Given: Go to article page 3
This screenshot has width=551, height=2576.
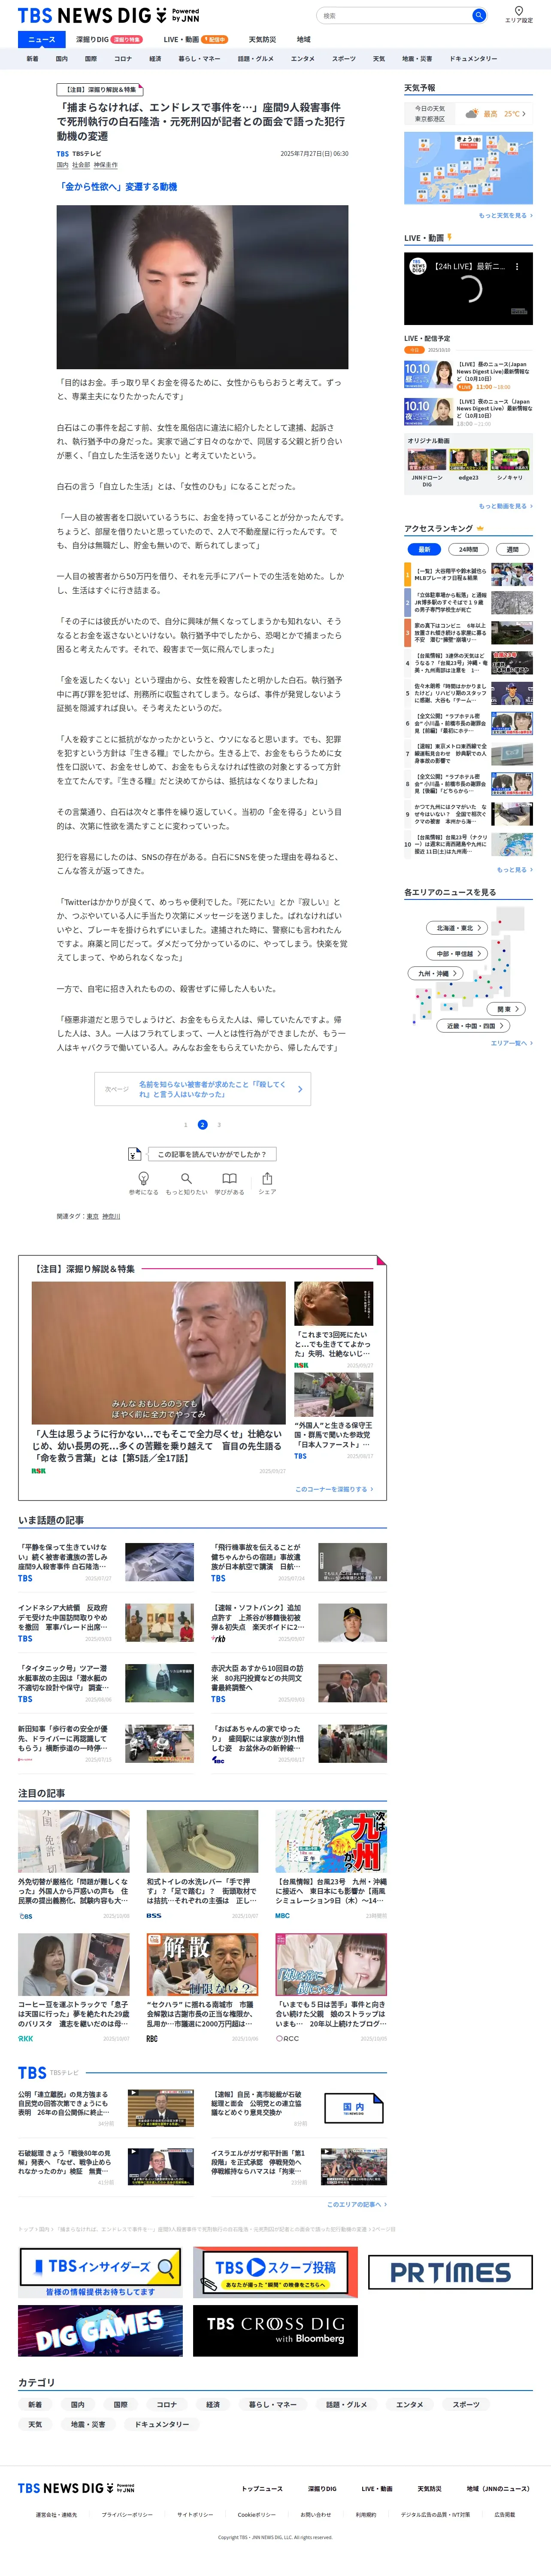Looking at the screenshot, I should point(219,1124).
